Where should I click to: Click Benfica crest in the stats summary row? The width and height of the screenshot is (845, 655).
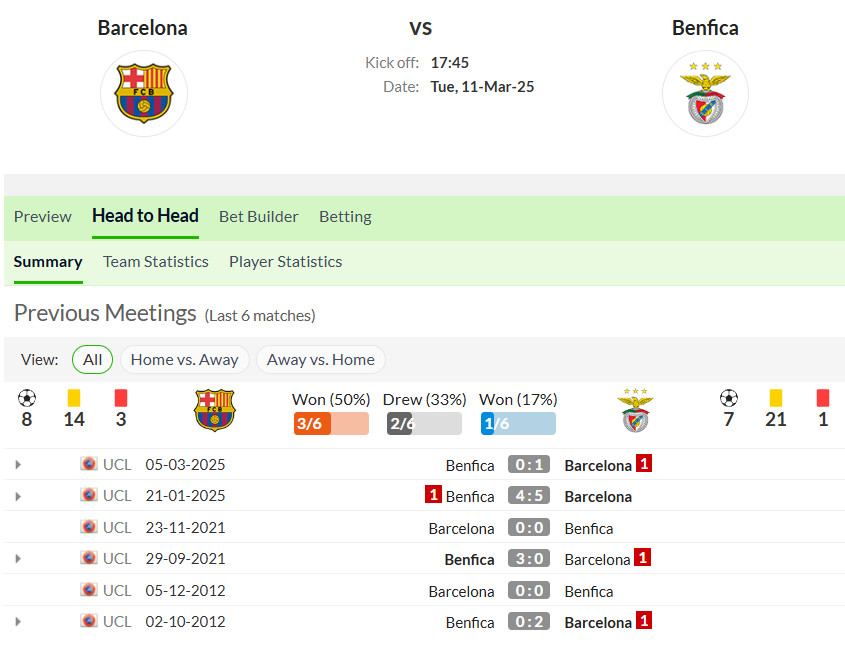pos(635,410)
